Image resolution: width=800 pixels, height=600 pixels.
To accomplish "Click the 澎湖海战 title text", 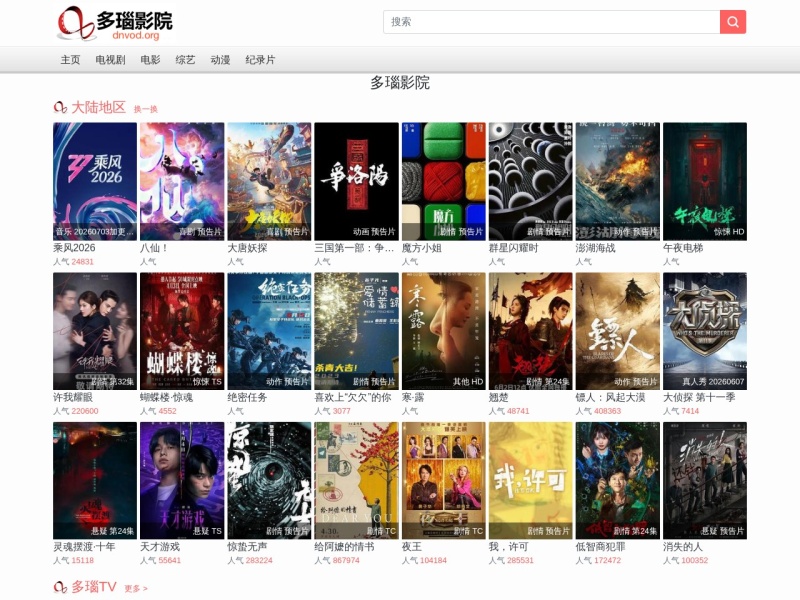I will click(x=596, y=248).
